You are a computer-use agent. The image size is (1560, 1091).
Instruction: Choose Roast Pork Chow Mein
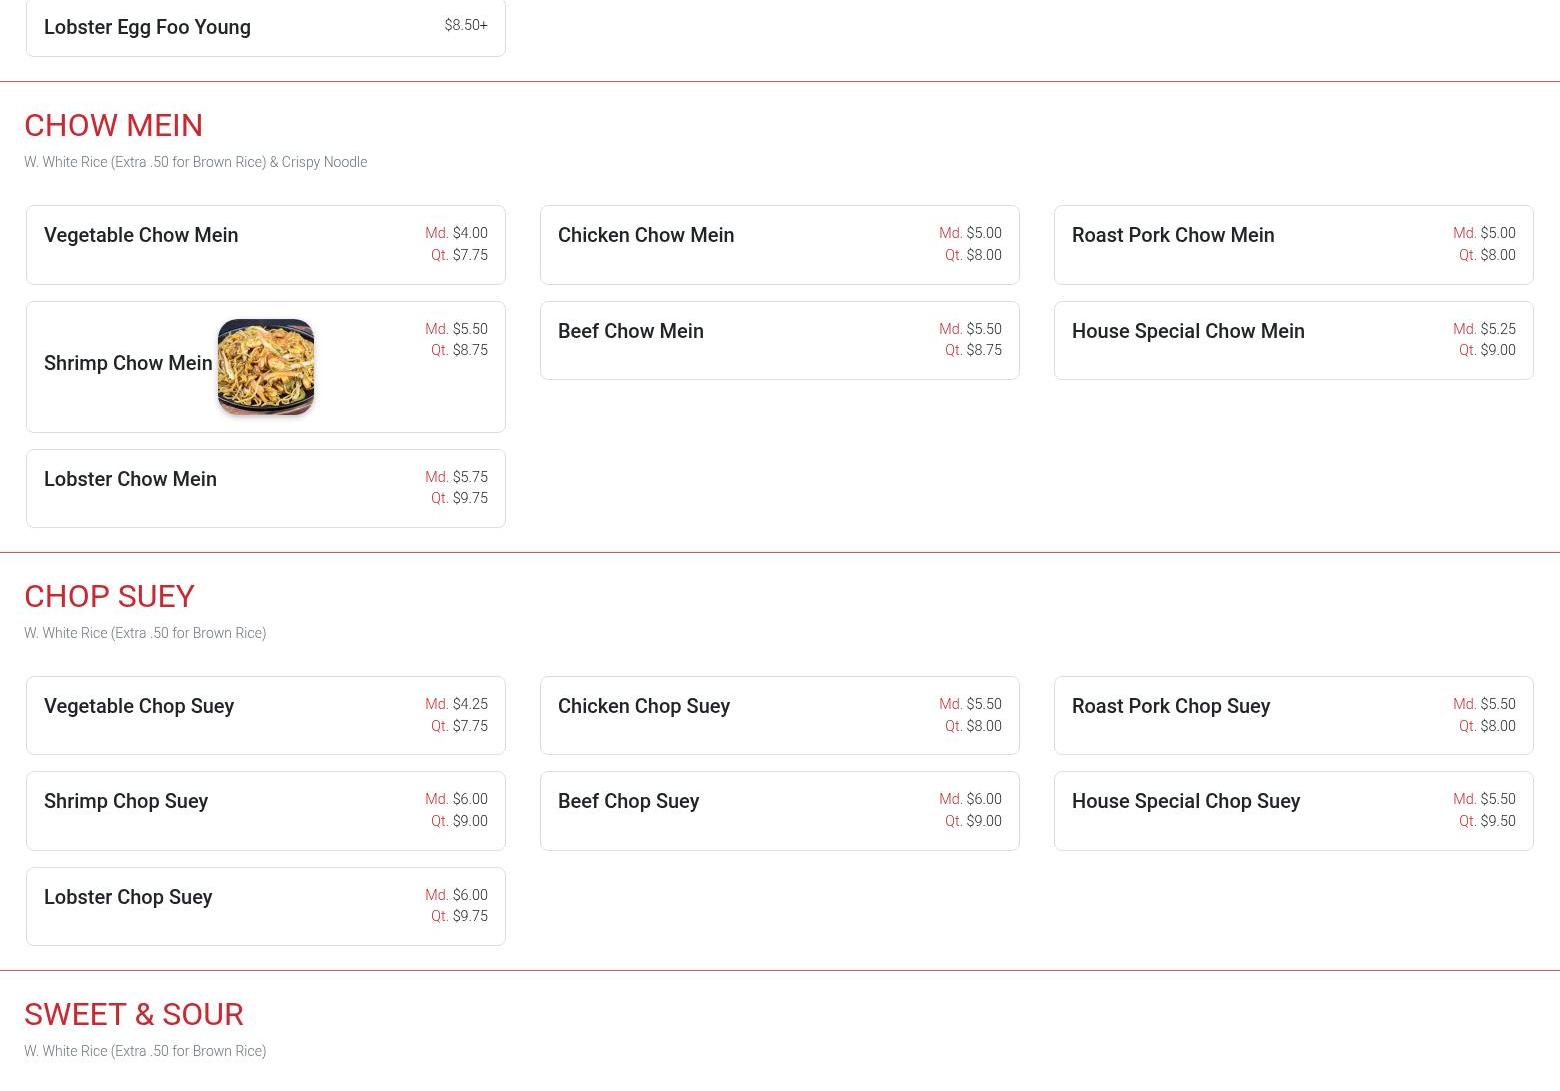(x=1173, y=236)
